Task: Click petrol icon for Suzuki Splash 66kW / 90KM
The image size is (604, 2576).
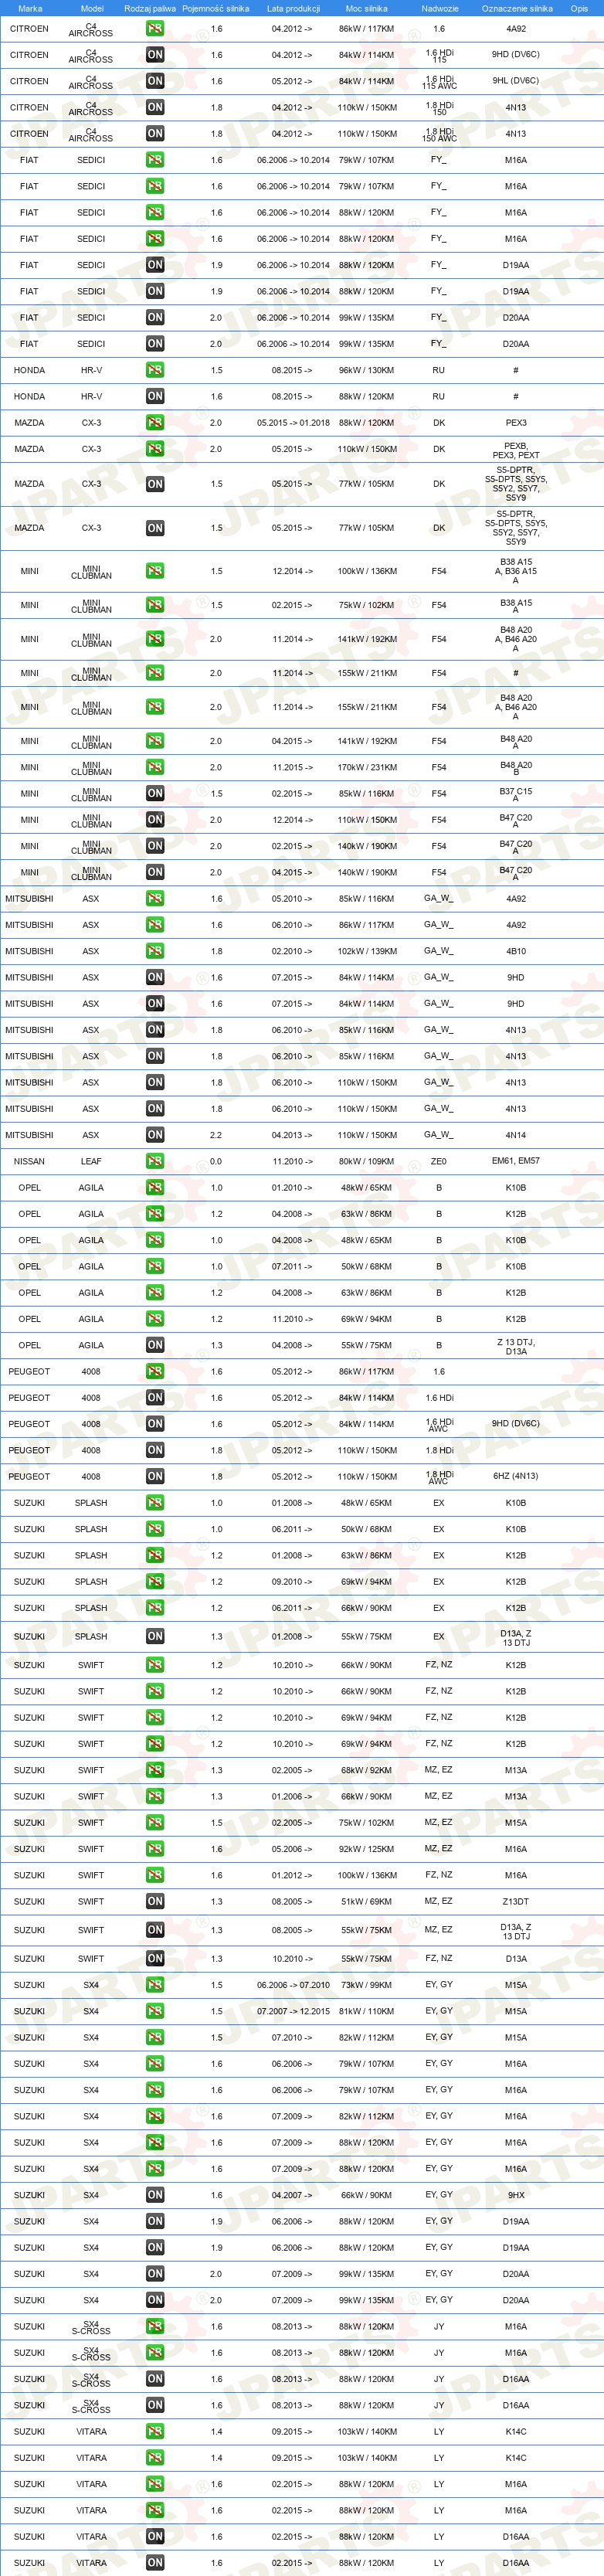Action: click(x=155, y=1608)
